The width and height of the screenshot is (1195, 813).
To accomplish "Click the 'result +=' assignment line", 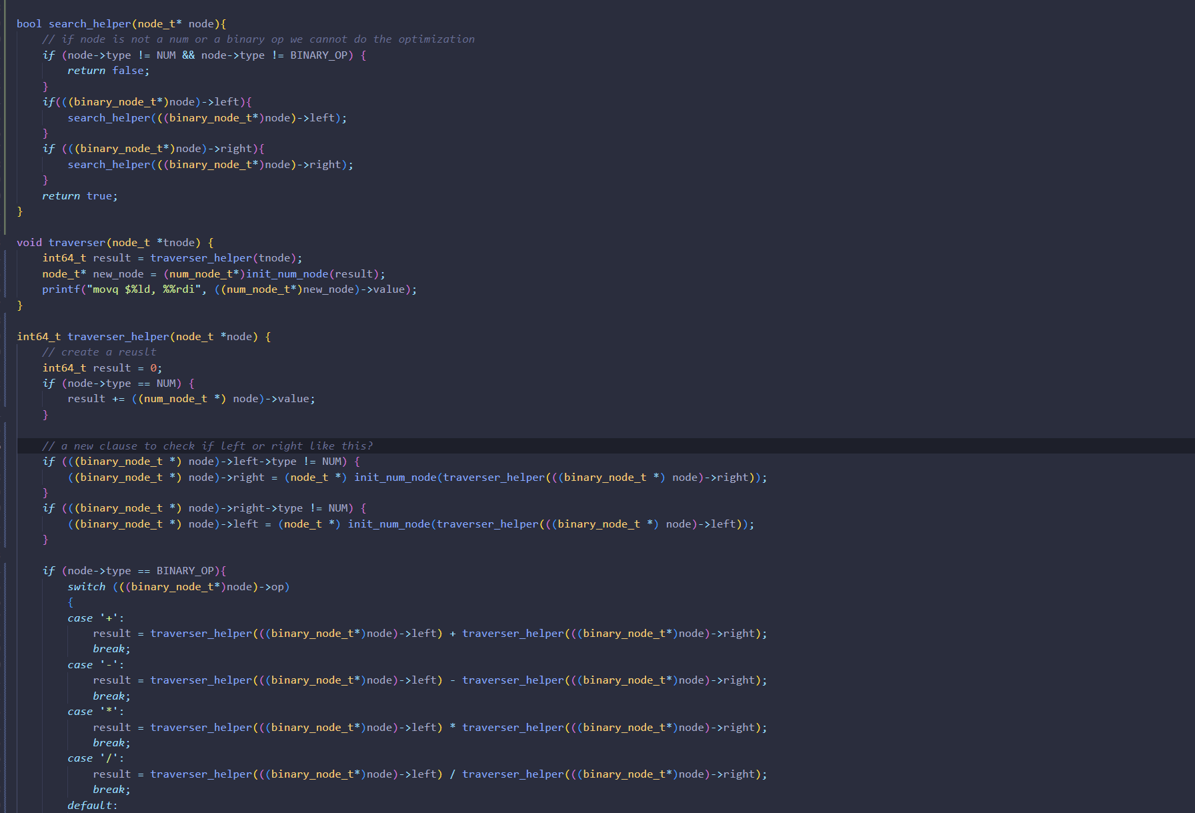I will point(190,399).
